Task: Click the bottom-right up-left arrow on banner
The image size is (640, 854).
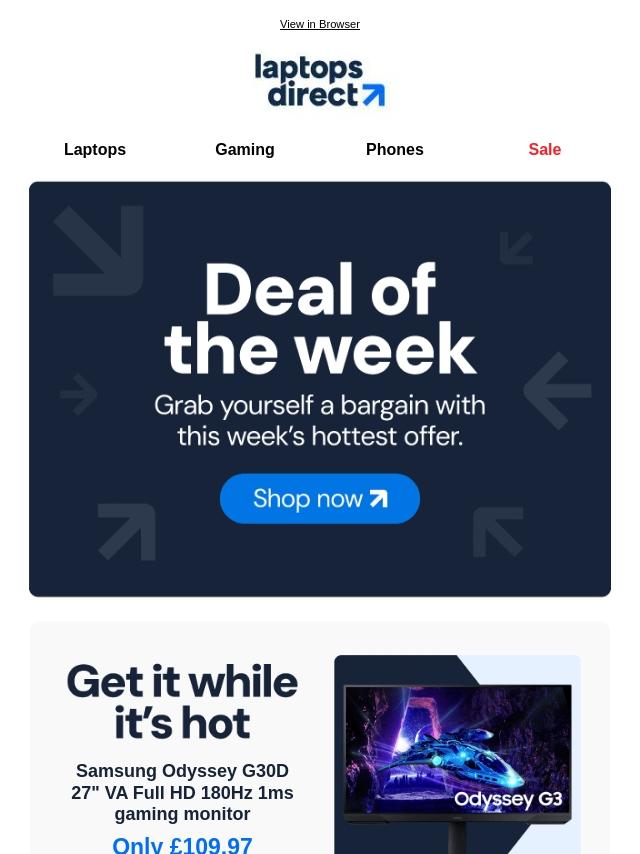Action: click(498, 532)
